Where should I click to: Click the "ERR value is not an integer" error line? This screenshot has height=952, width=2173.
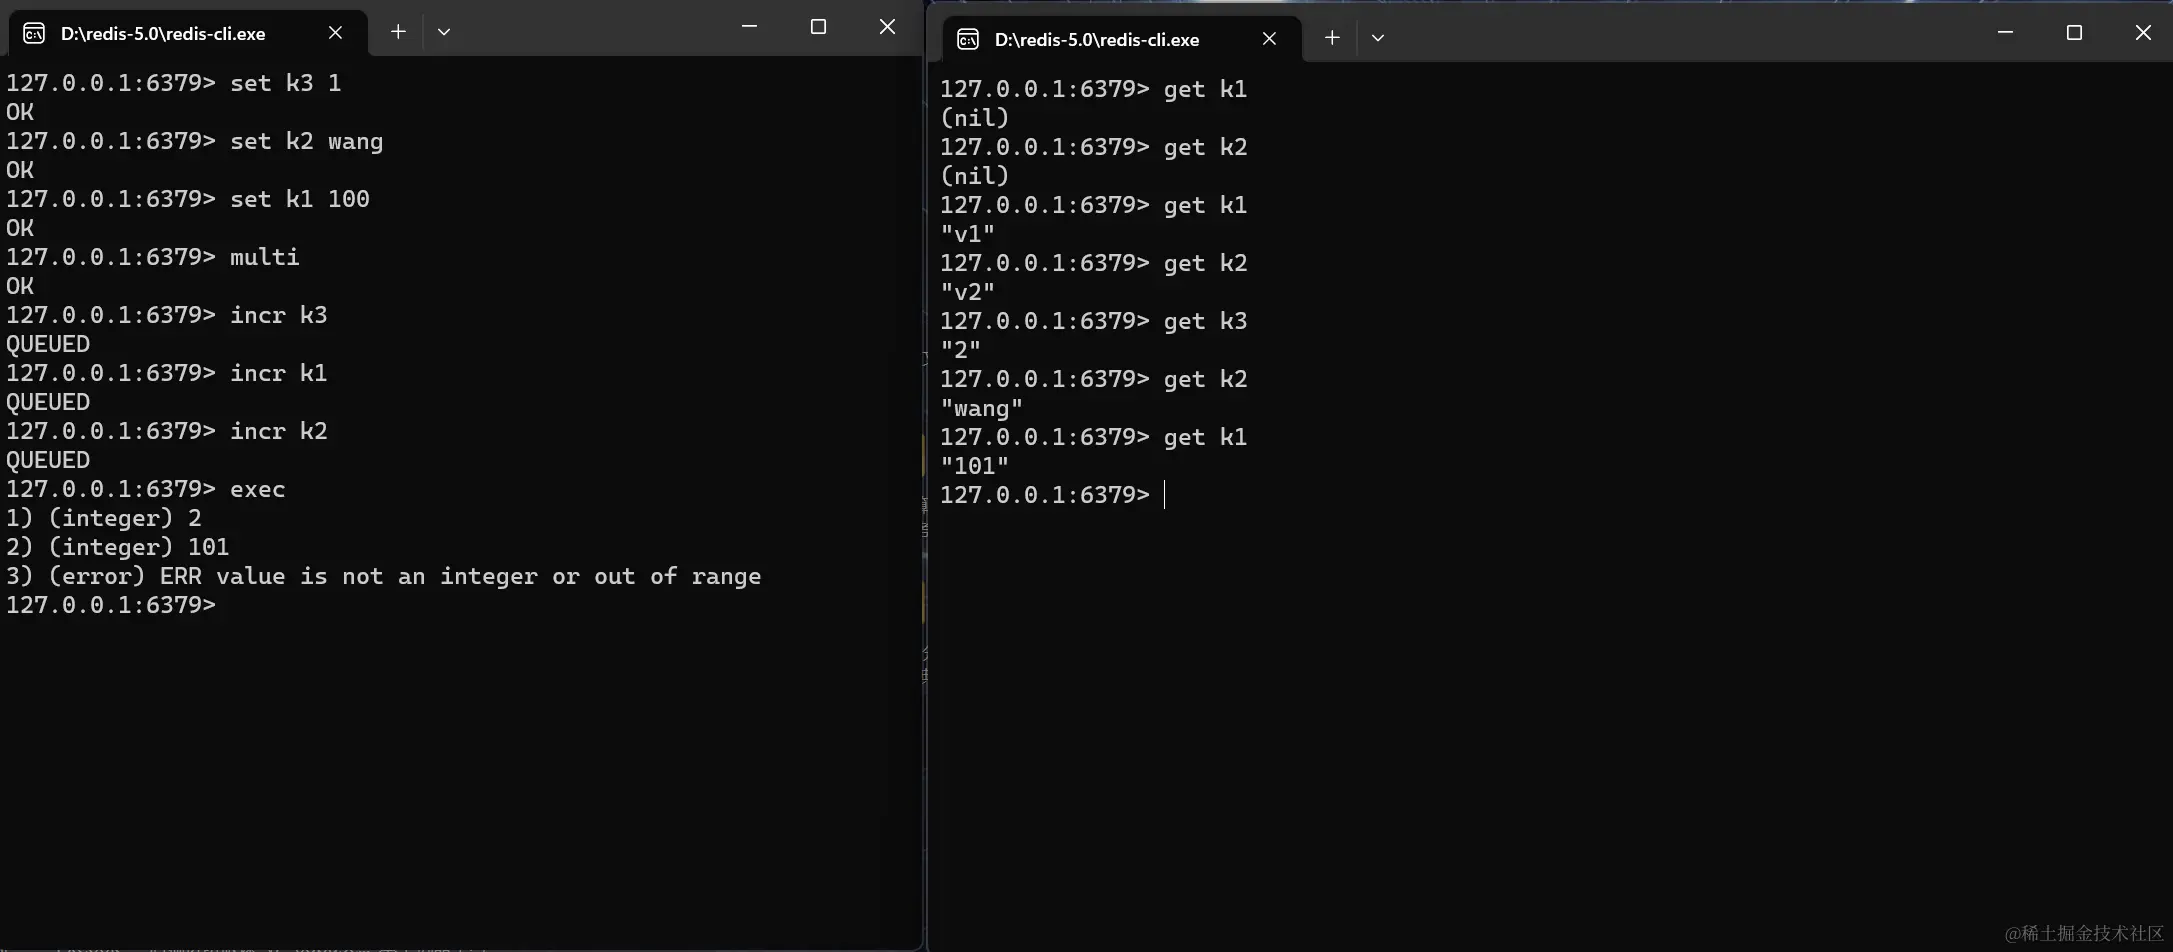[x=384, y=576]
